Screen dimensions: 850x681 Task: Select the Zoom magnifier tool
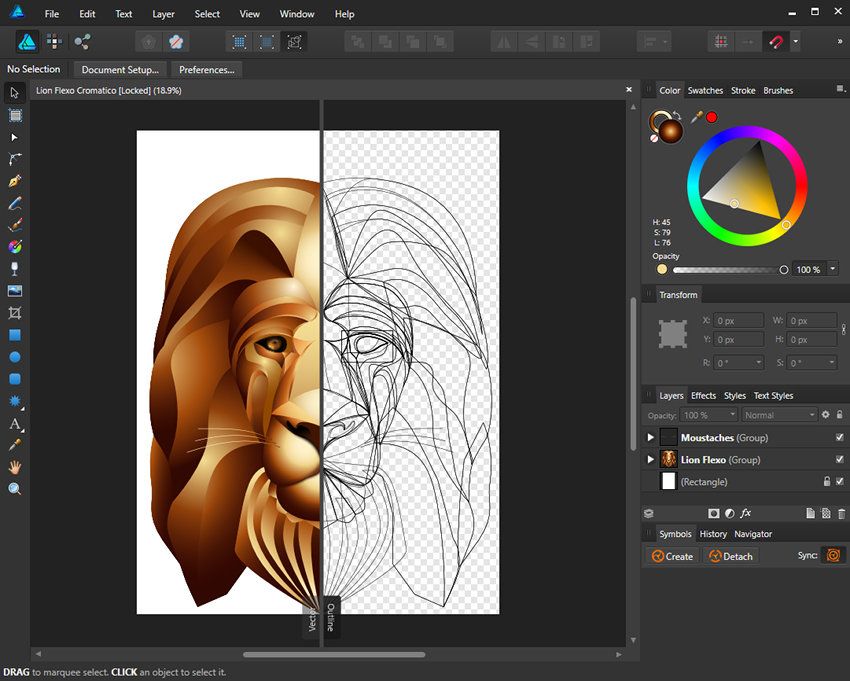(x=15, y=489)
